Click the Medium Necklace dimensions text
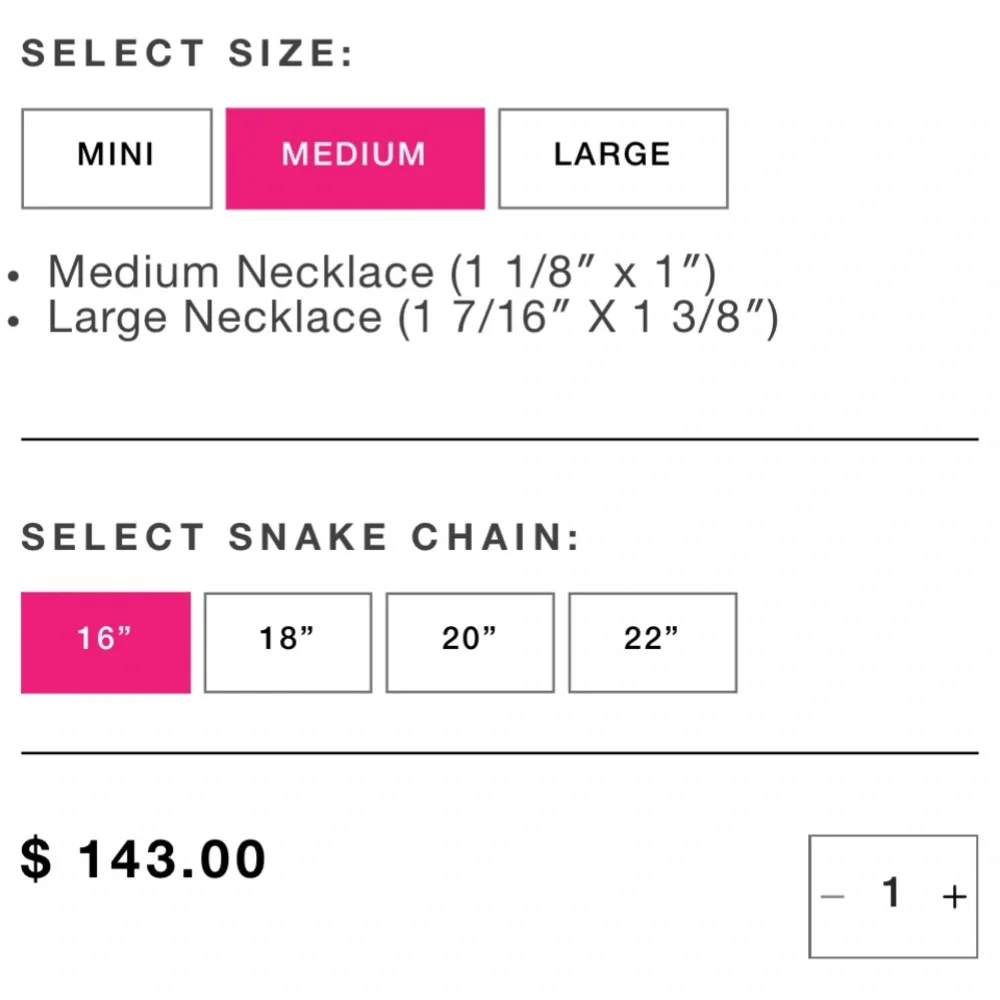The image size is (1000, 1000). 382,271
